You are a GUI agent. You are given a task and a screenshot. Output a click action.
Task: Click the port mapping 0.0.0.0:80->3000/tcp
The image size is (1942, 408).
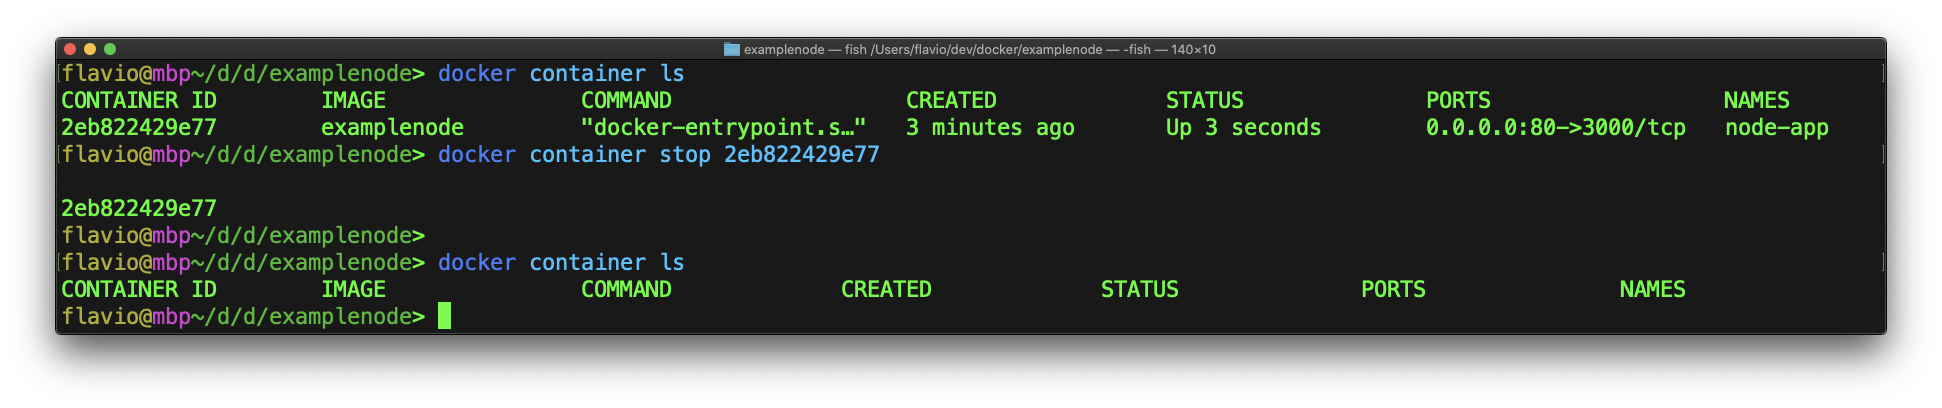point(1555,128)
